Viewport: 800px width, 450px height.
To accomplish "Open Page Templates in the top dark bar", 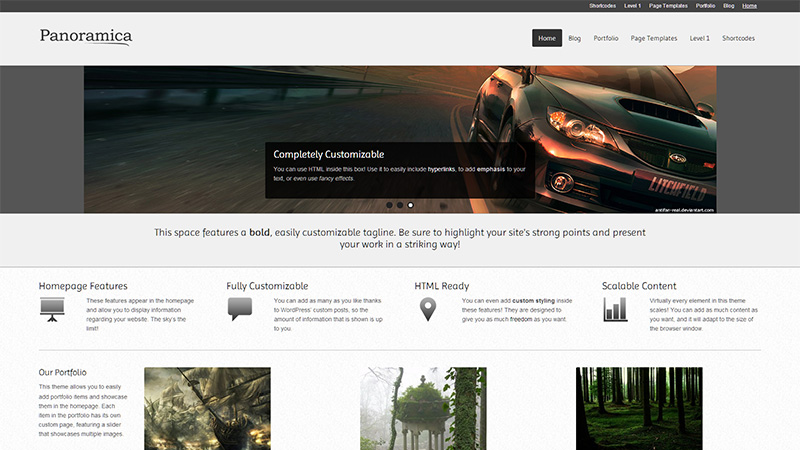I will coord(668,6).
